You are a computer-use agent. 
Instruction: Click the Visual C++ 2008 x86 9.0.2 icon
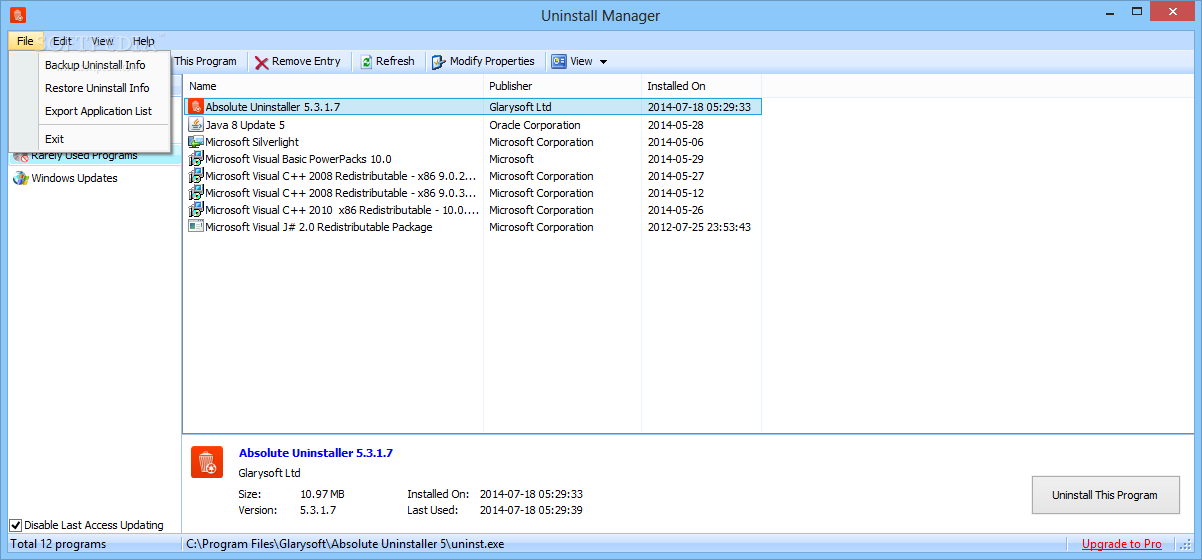pos(196,176)
